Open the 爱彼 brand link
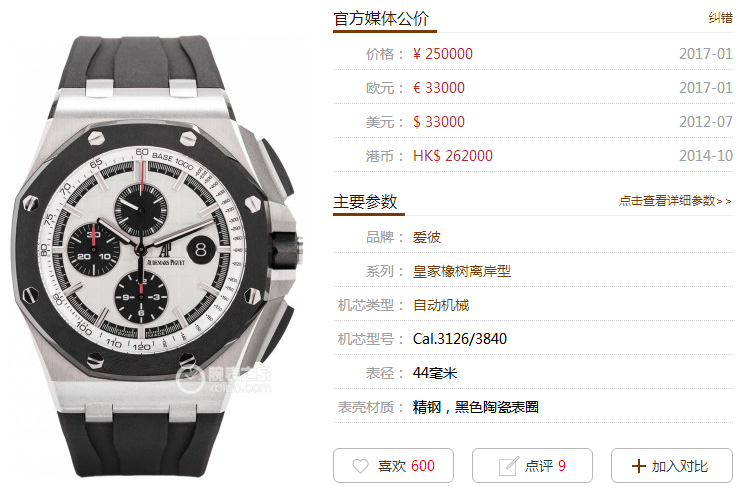The width and height of the screenshot is (753, 493). tap(426, 237)
